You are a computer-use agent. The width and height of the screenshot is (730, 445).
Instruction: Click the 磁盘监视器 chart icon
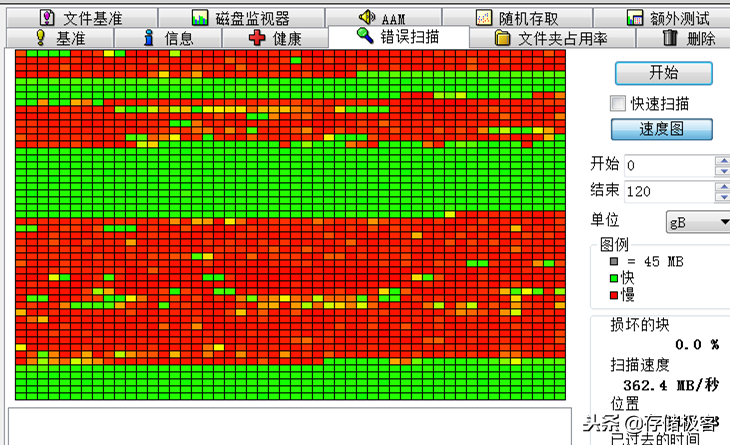coord(200,18)
